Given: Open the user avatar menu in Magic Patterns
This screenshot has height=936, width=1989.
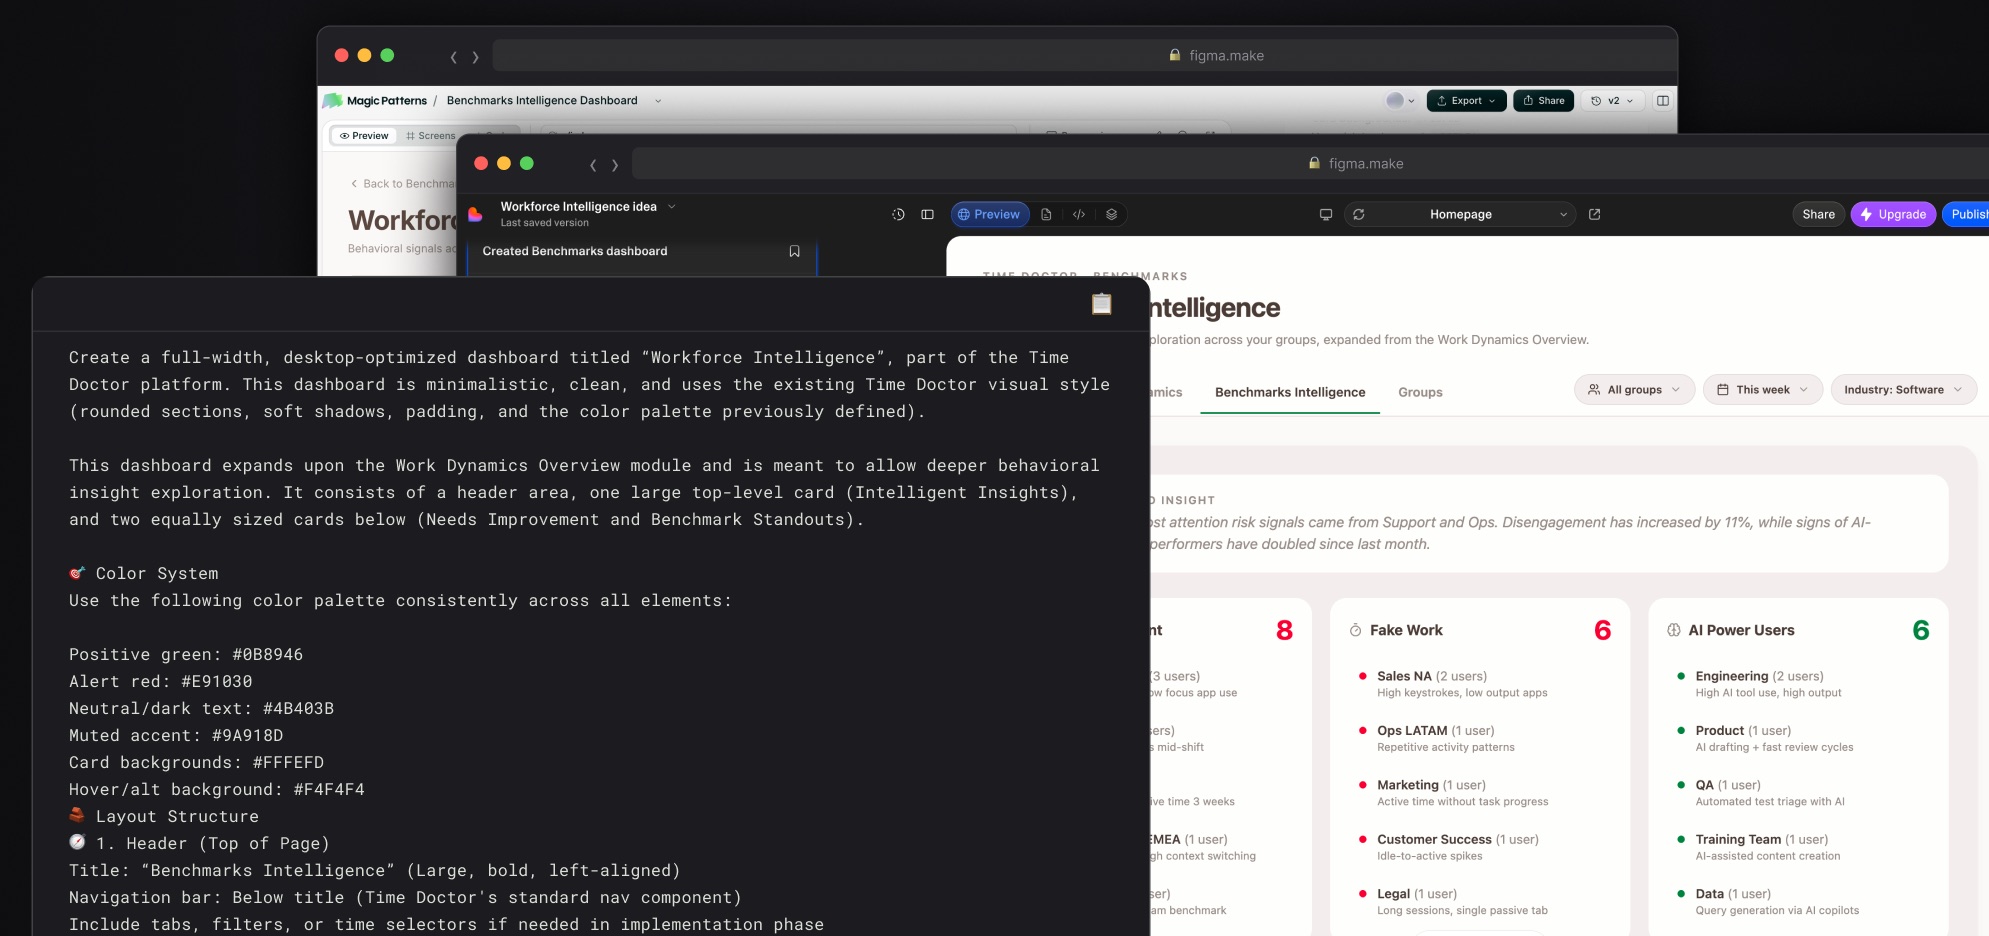Looking at the screenshot, I should pos(1399,100).
